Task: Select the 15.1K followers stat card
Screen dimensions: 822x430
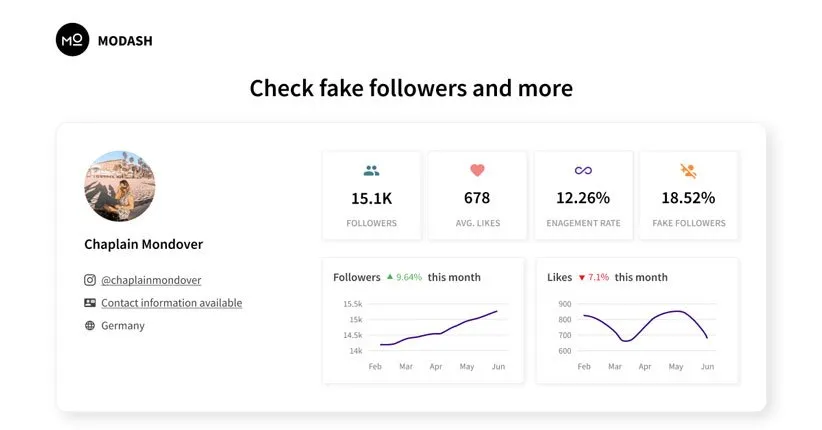Action: 372,196
